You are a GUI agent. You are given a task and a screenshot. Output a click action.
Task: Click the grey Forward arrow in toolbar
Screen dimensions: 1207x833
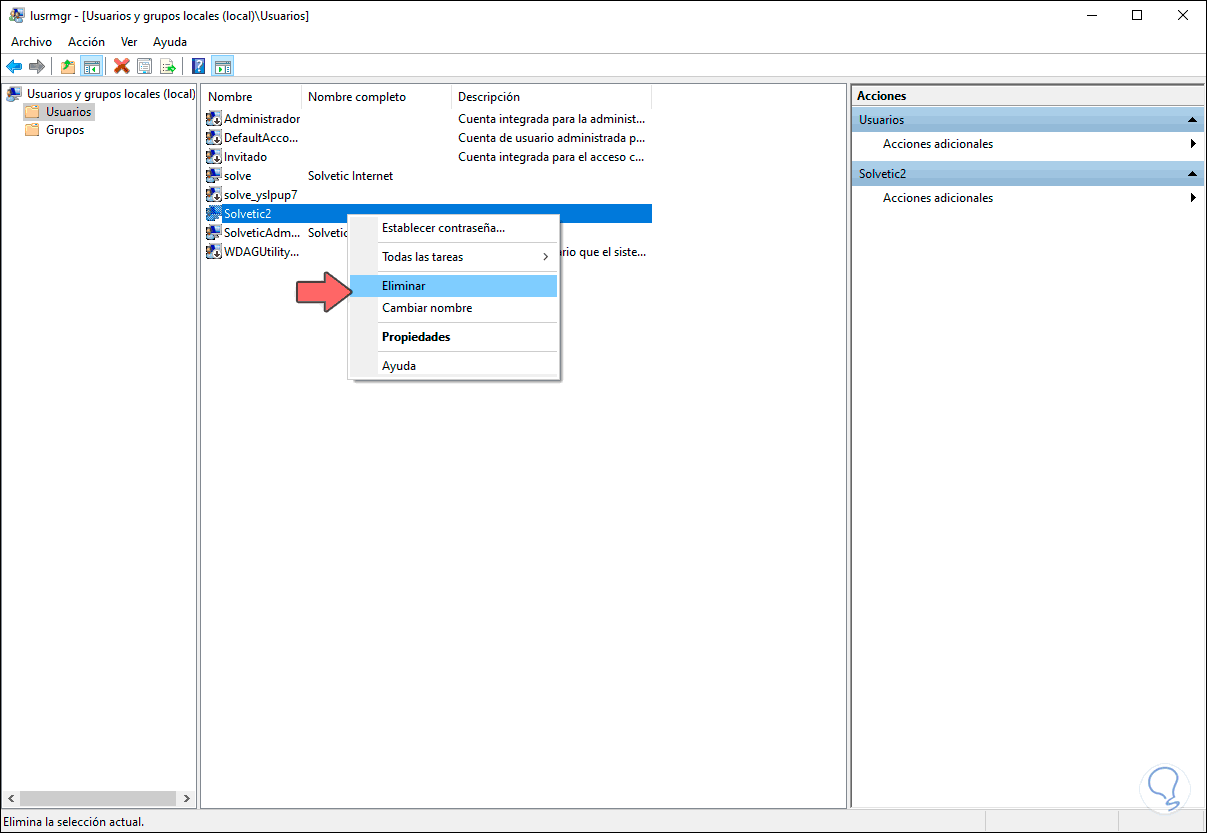pos(37,67)
